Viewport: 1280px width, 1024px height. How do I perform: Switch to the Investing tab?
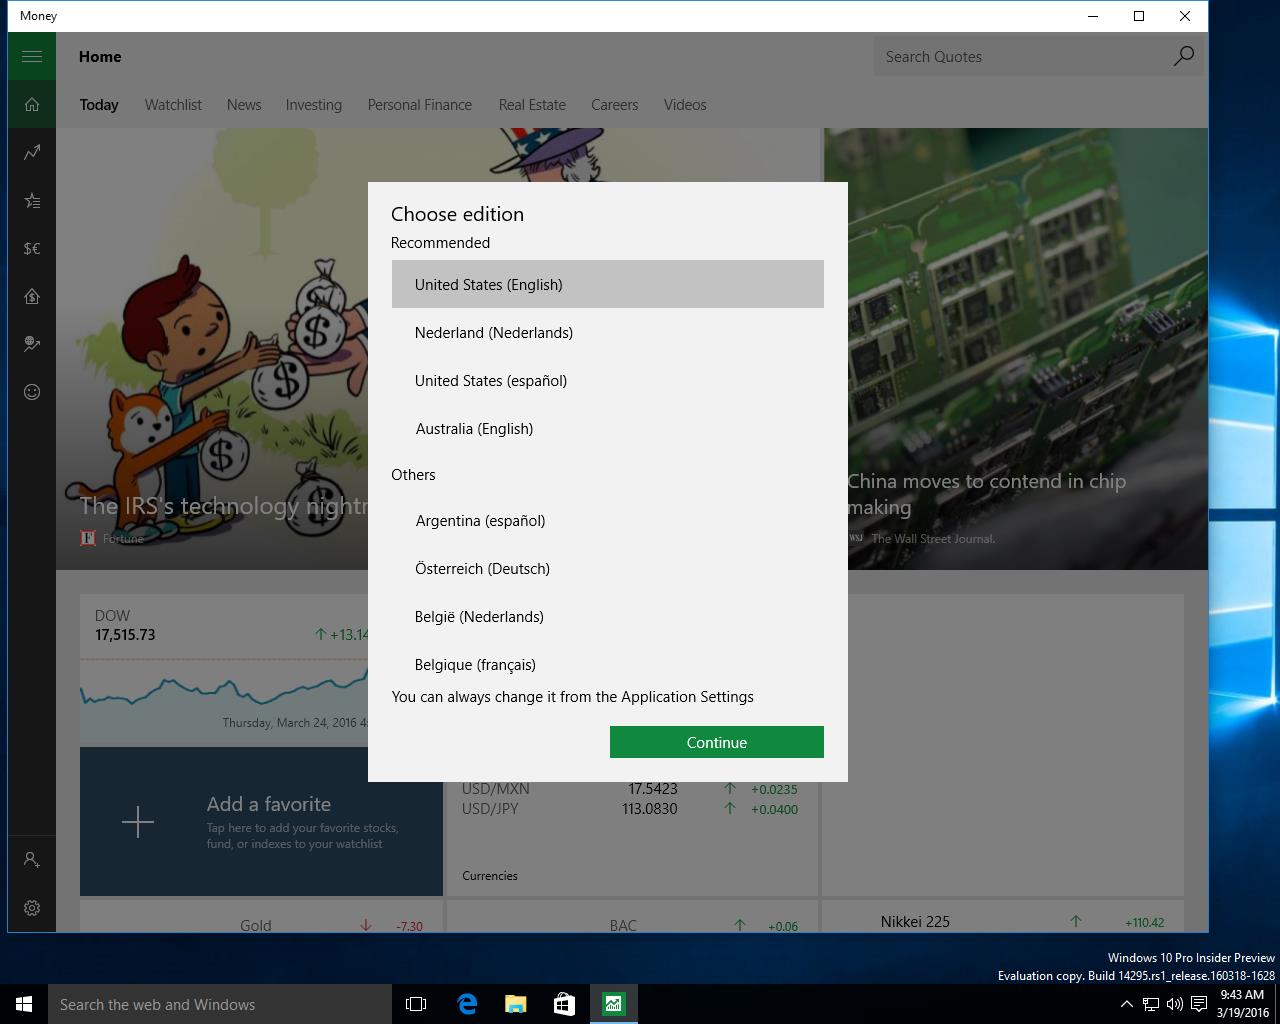[313, 104]
